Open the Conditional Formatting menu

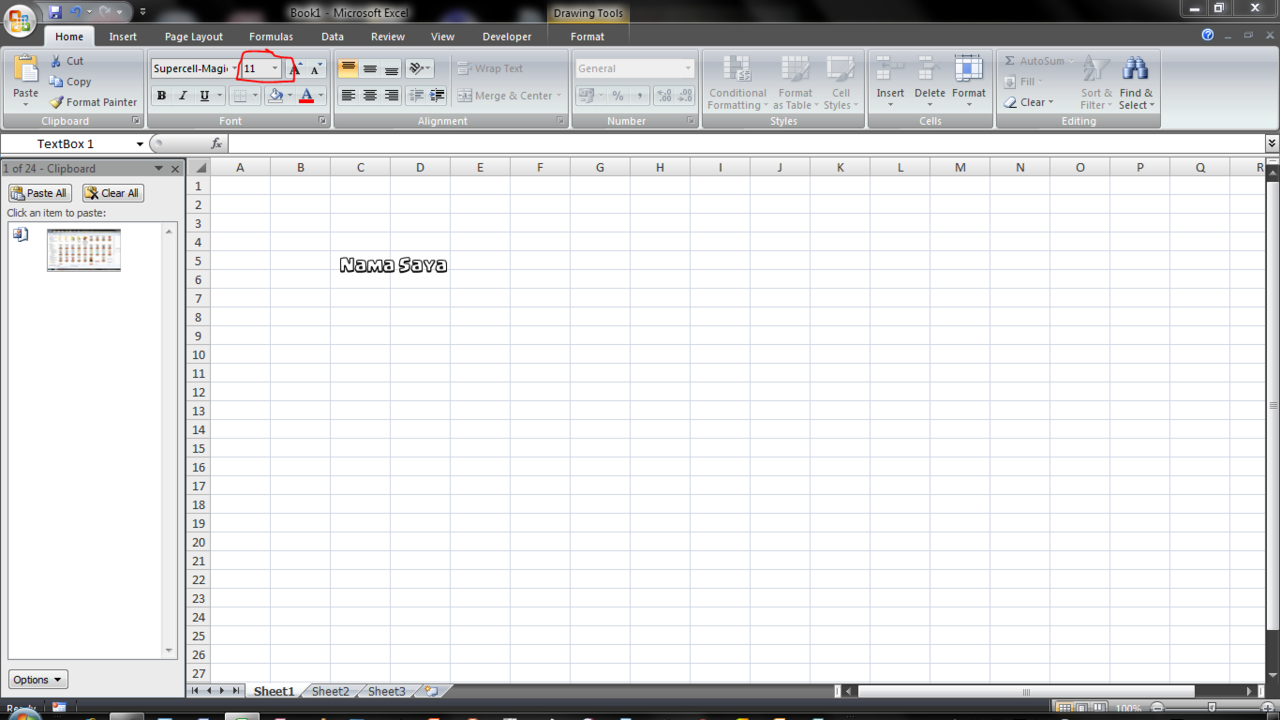point(737,83)
